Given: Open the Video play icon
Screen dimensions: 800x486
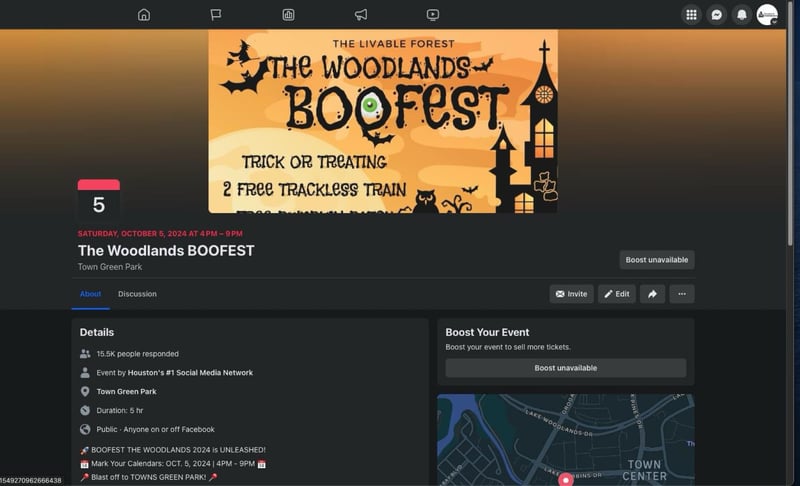Looking at the screenshot, I should tap(433, 15).
